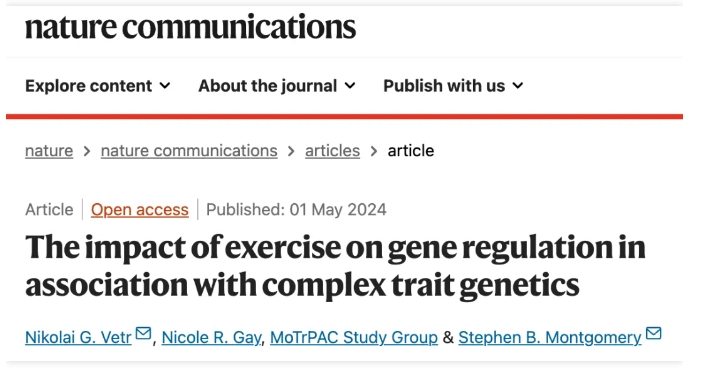Navigate to articles breadcrumb
Screen dimensions: 704x369
tap(332, 151)
